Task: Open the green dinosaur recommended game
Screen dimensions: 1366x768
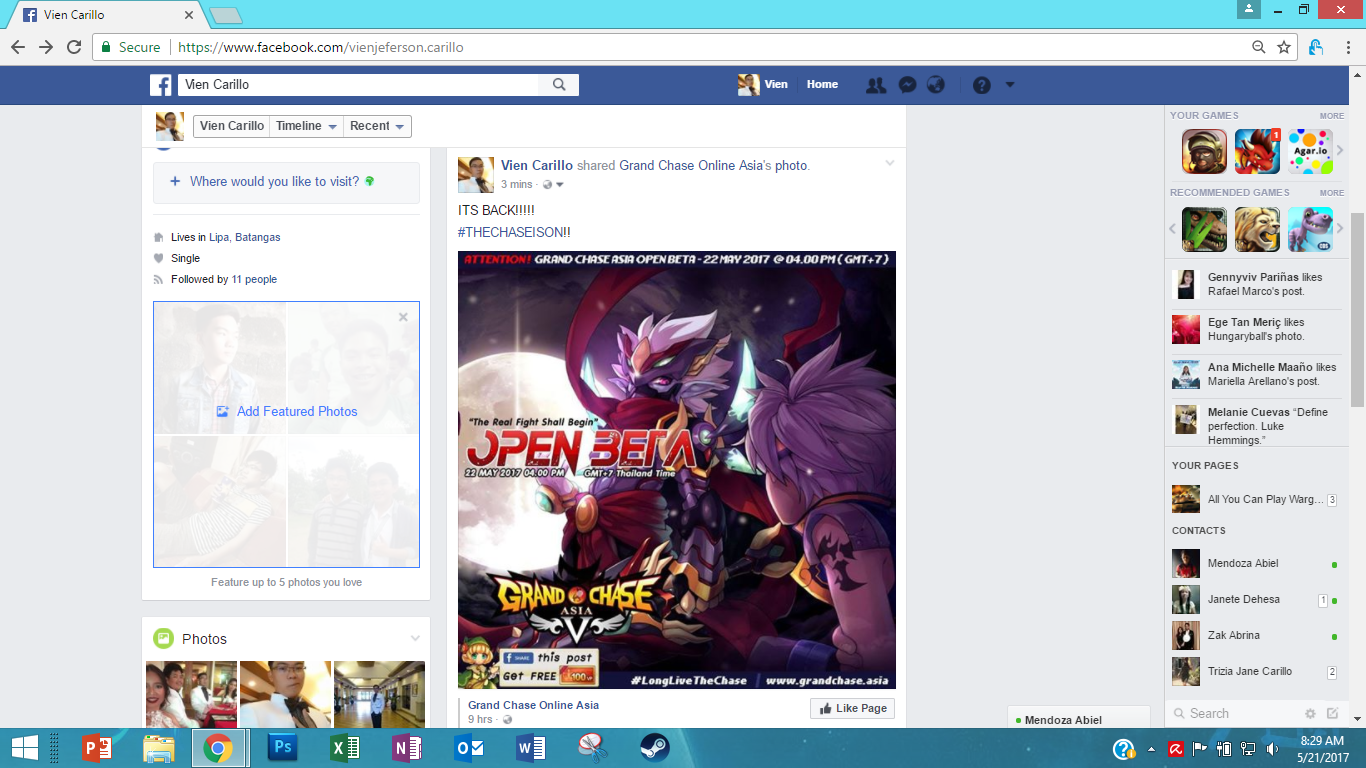Action: pos(1204,229)
